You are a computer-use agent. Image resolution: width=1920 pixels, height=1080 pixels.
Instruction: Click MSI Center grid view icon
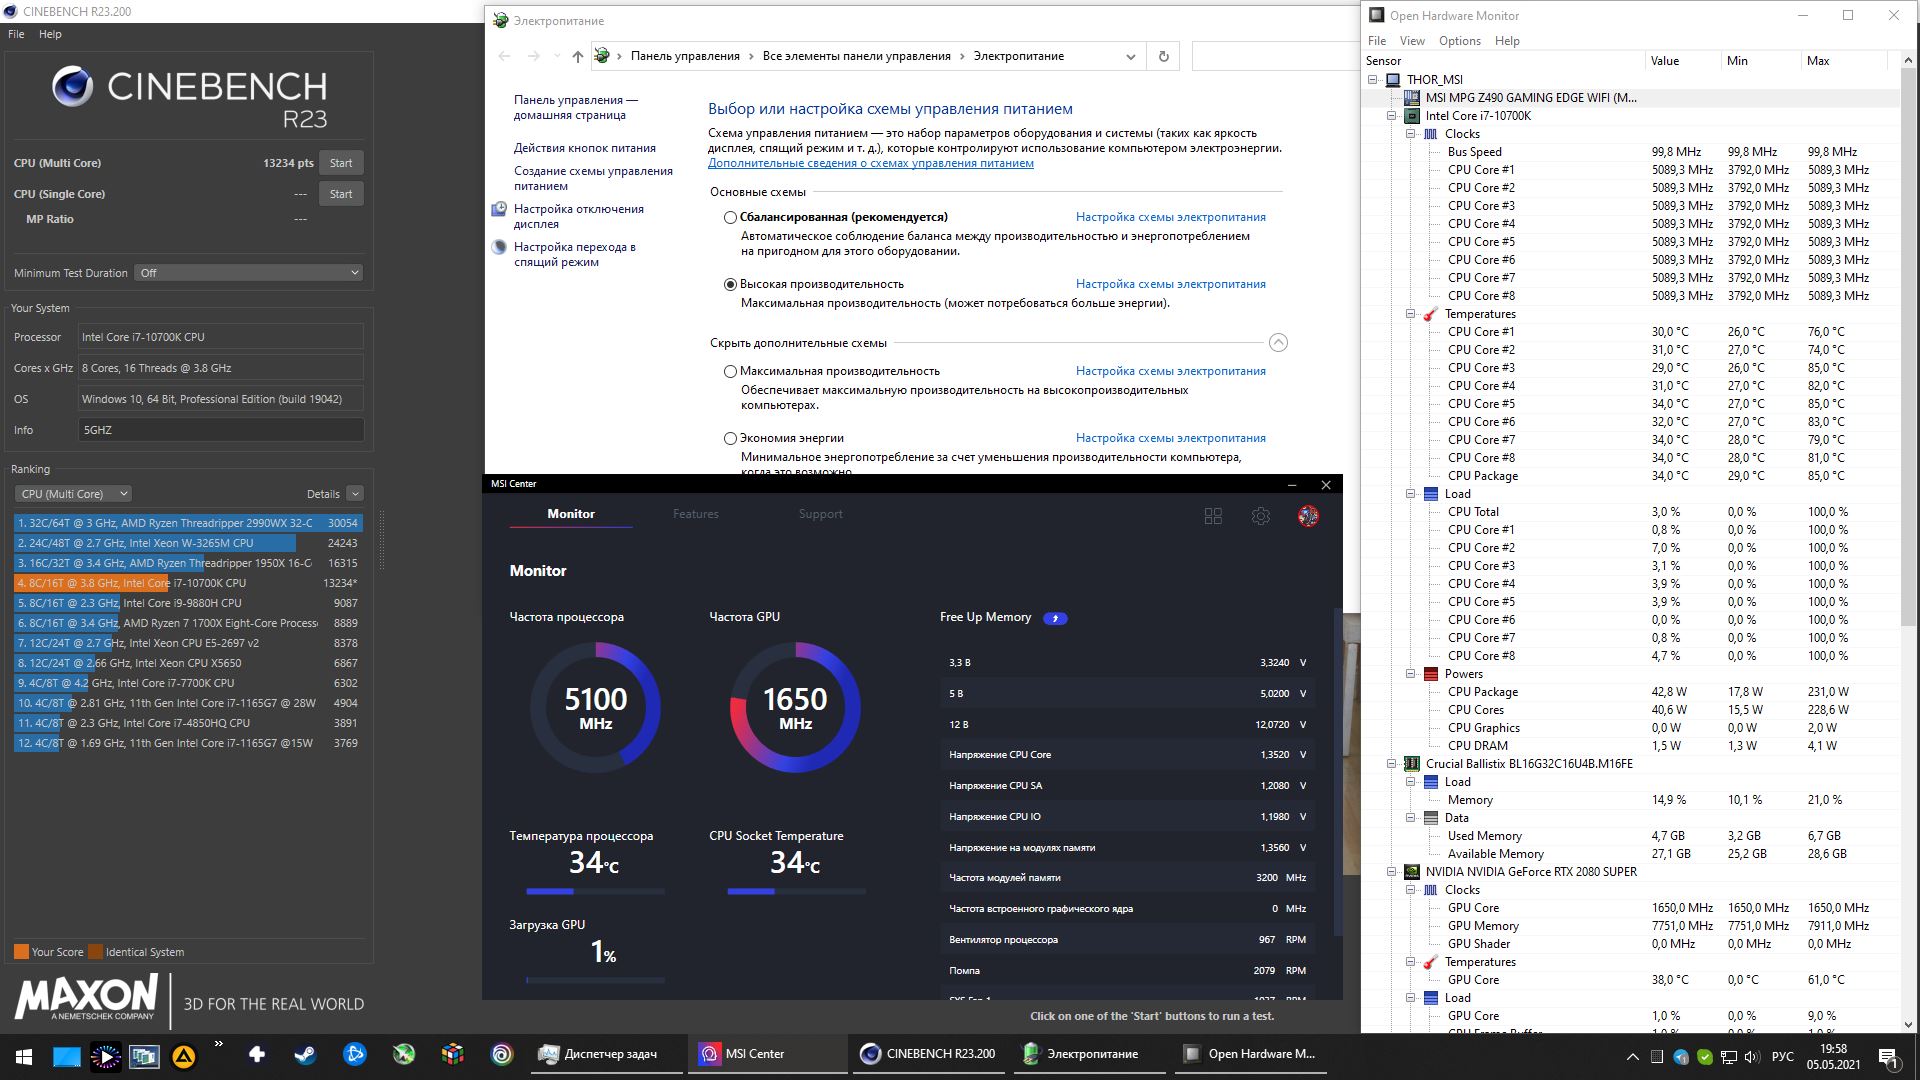[1213, 516]
